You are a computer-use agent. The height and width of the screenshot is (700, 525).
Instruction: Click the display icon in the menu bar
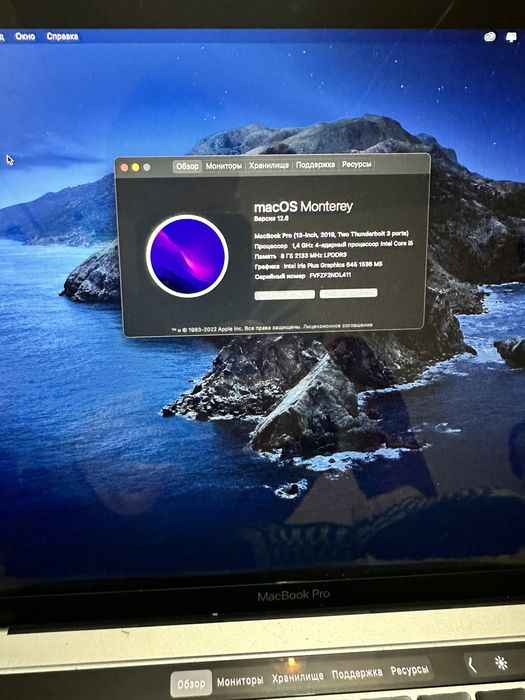pyautogui.click(x=511, y=38)
